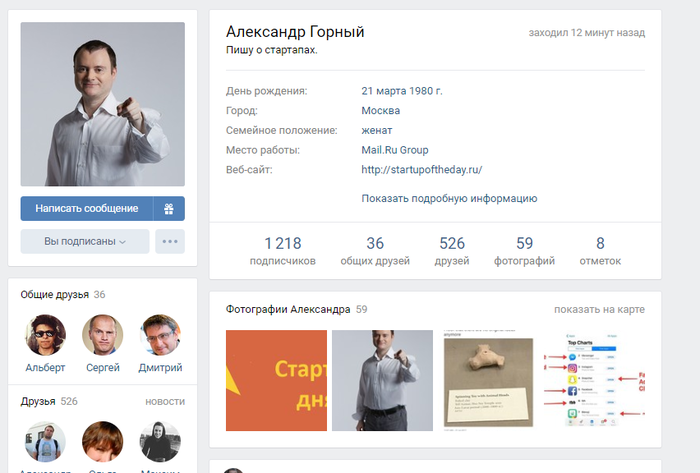The height and width of the screenshot is (473, 700).
Task: Open the 36 общих друзей counter
Action: coord(375,251)
